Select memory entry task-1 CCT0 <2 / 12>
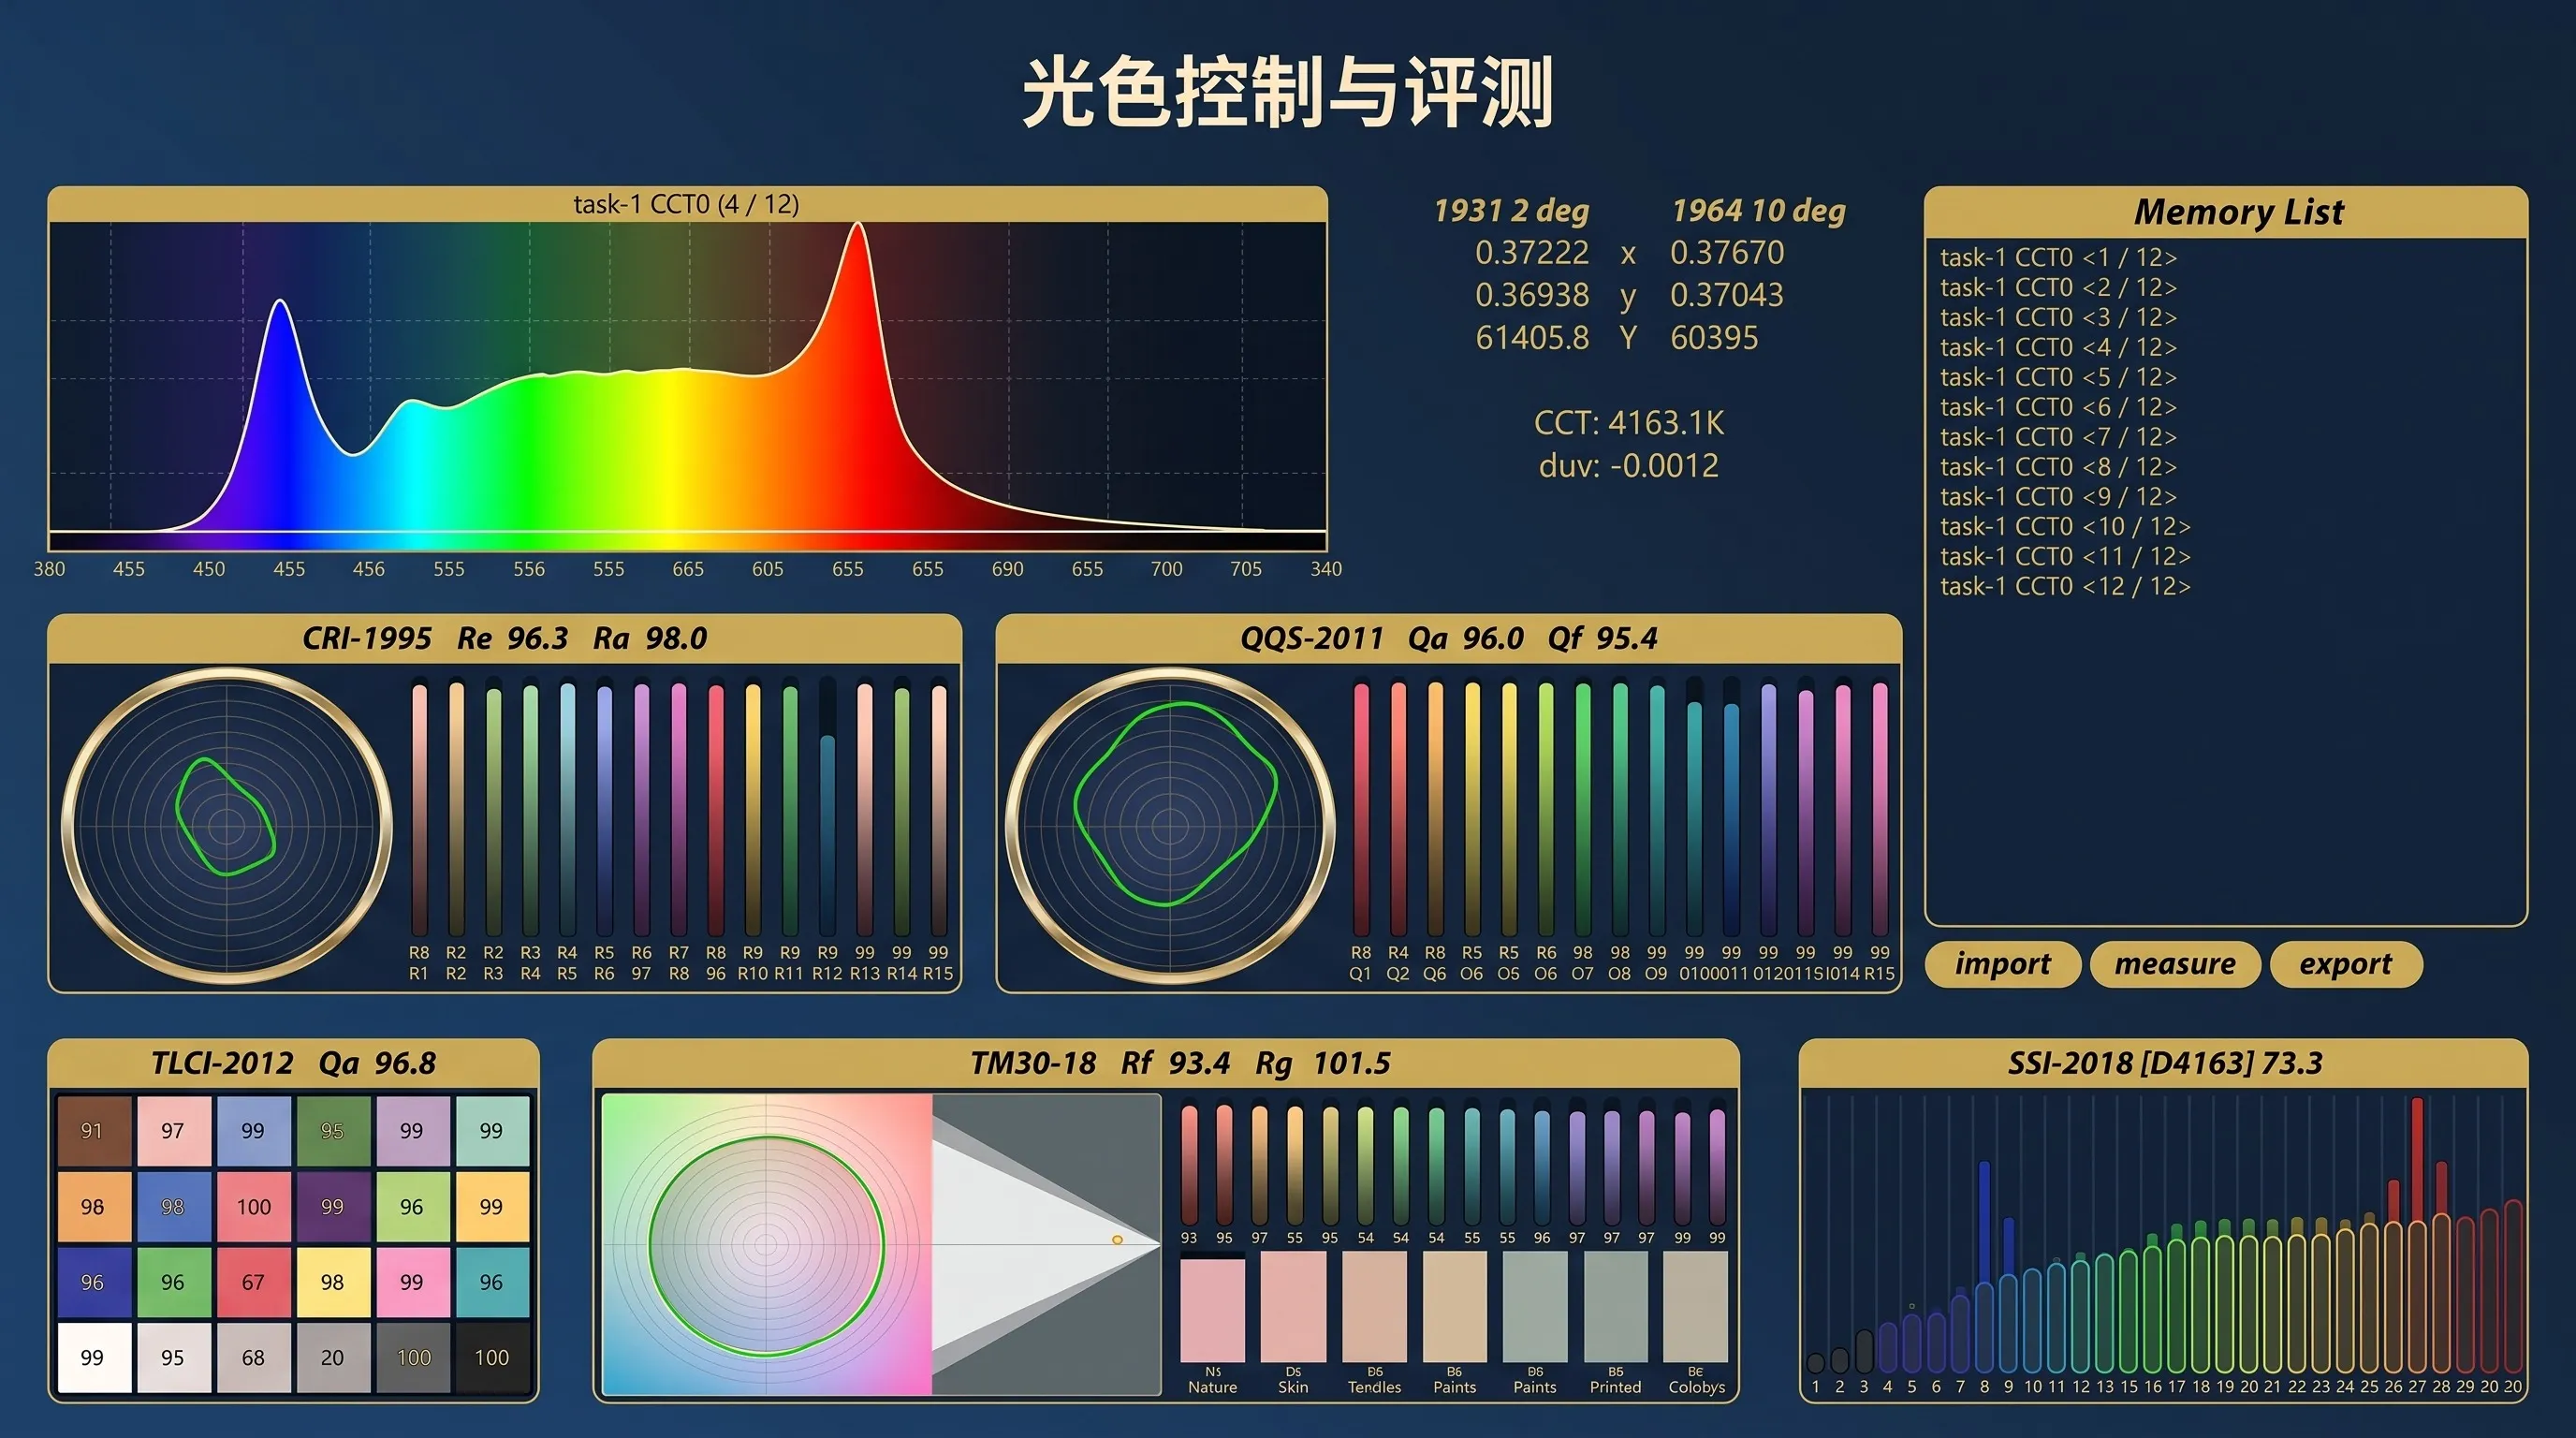Viewport: 2576px width, 1438px height. (2058, 288)
